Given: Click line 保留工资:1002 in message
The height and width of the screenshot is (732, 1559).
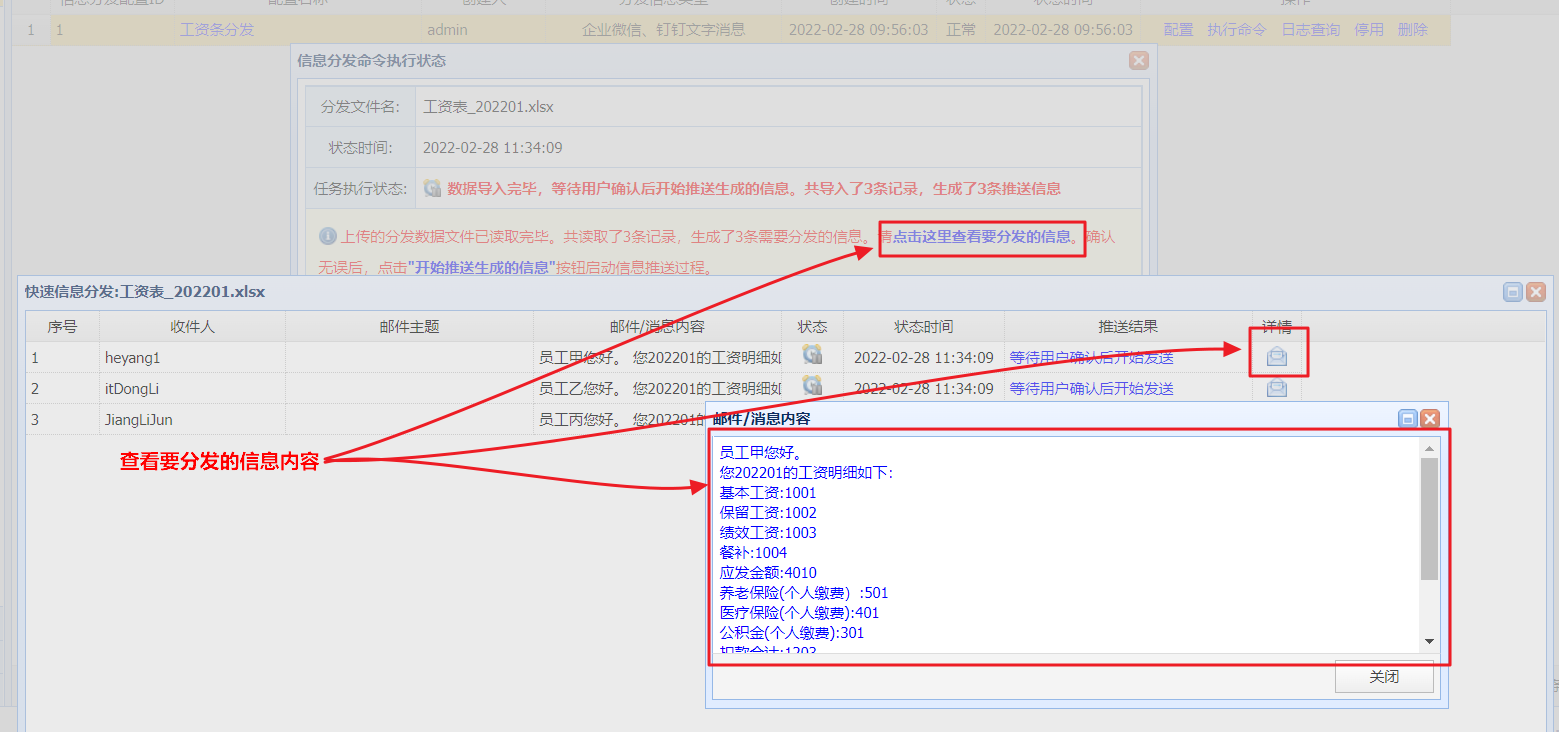Looking at the screenshot, I should click(x=768, y=512).
